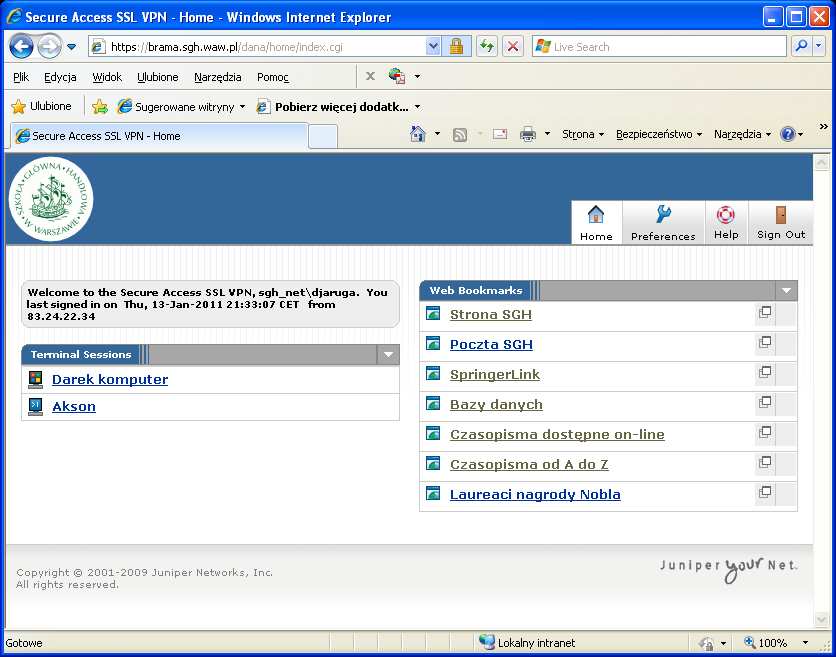Open Preferences wrench icon
The width and height of the screenshot is (836, 657).
[663, 214]
